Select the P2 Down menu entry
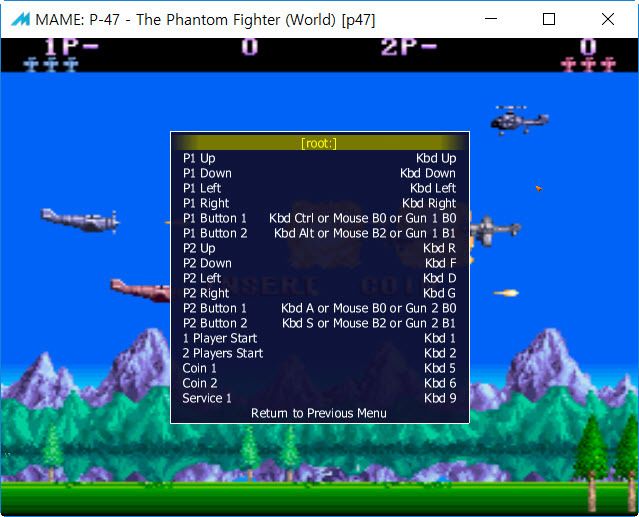639x517 pixels. click(x=320, y=263)
